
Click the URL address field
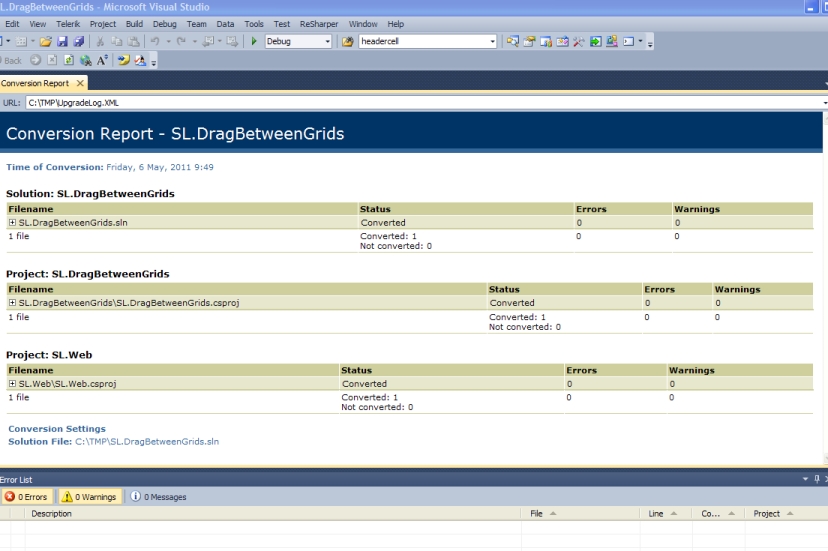425,102
